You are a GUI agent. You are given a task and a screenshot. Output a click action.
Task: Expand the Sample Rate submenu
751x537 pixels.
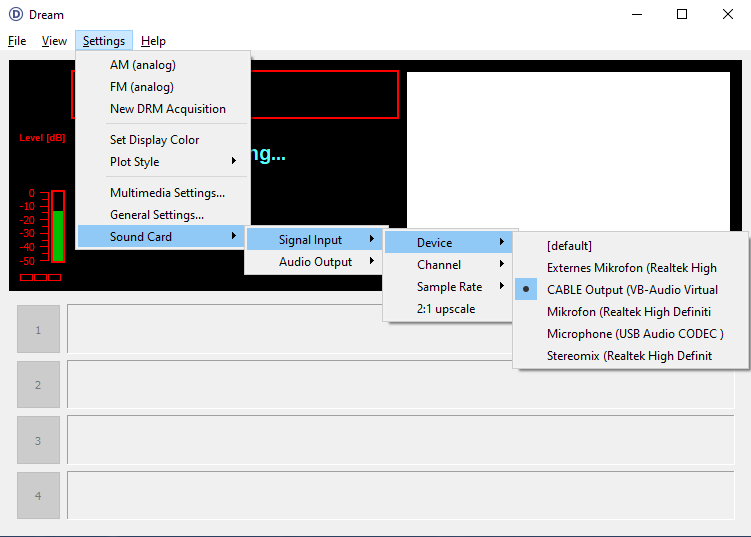(x=448, y=287)
